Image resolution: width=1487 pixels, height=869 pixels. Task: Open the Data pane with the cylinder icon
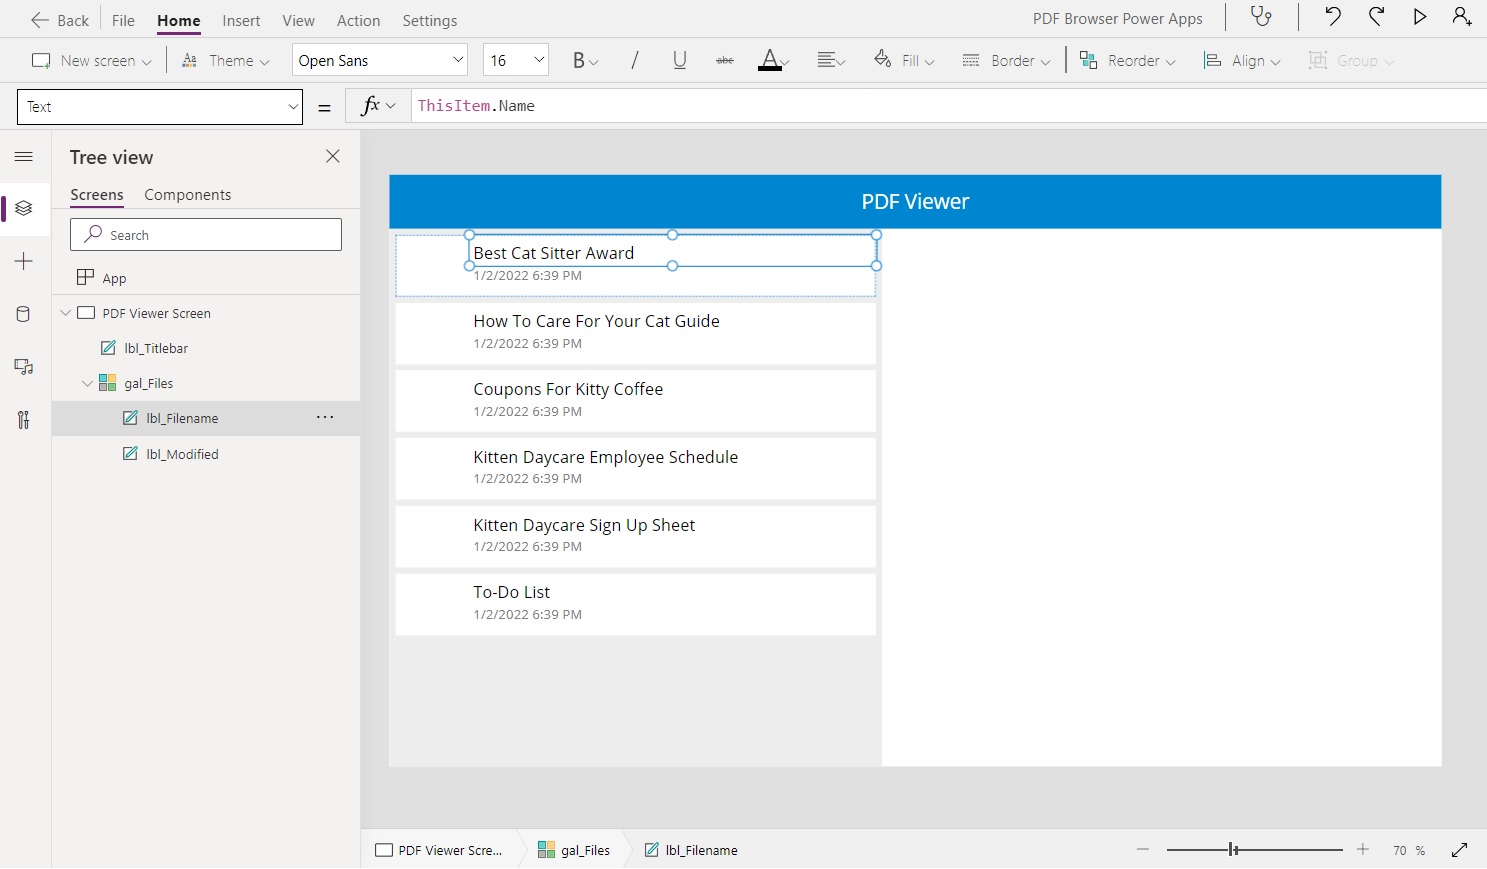point(23,313)
